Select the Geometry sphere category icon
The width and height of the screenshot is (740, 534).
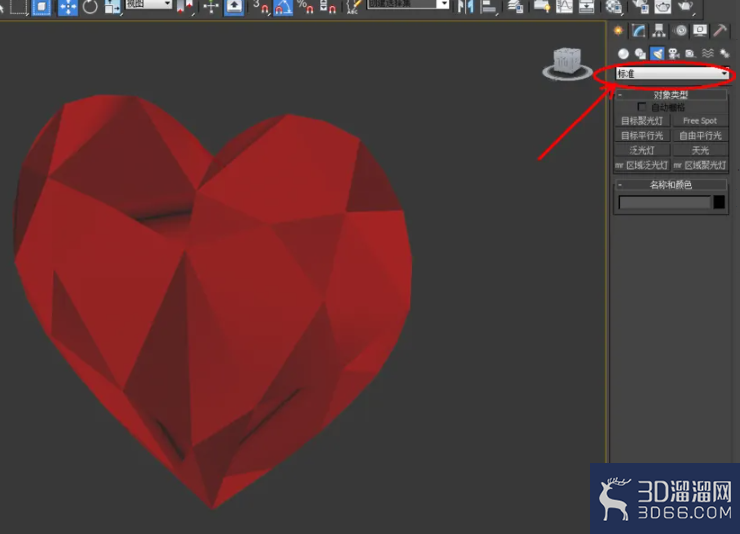623,53
